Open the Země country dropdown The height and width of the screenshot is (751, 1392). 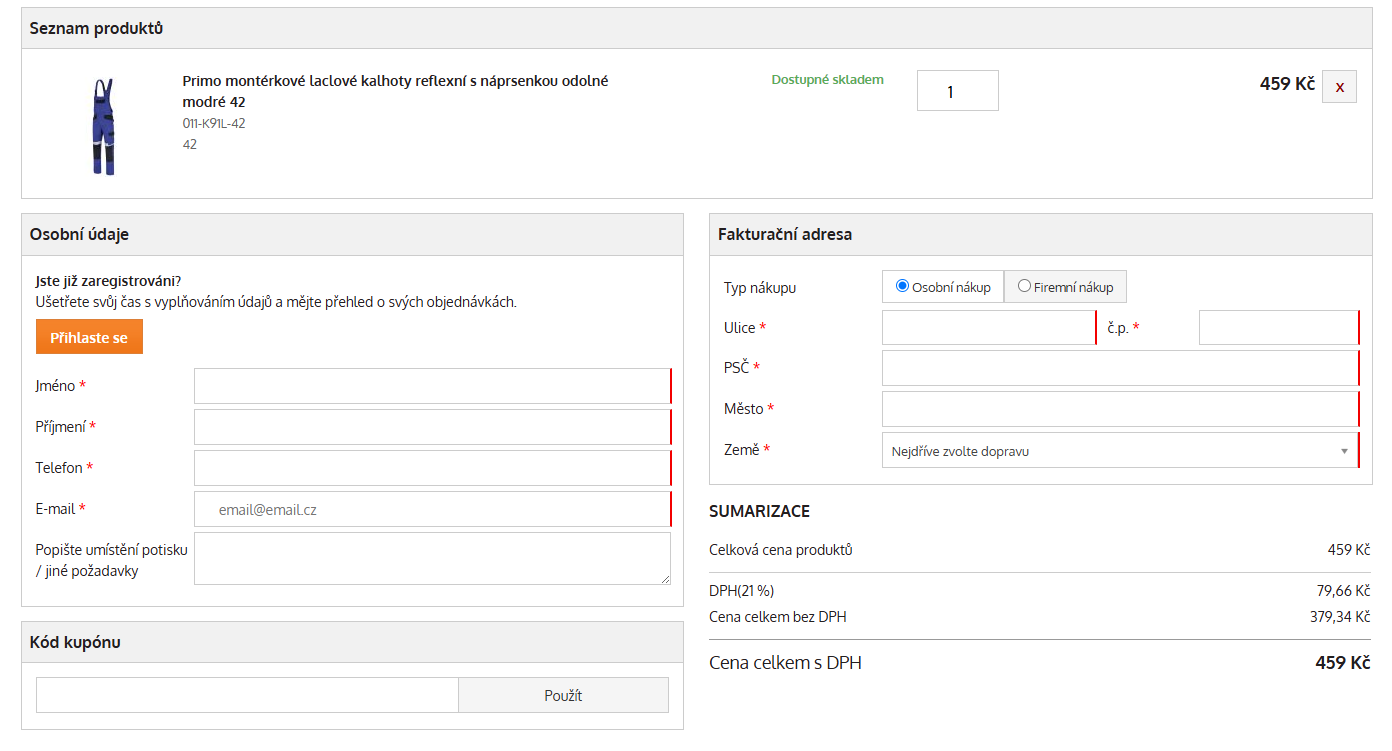click(x=1119, y=451)
